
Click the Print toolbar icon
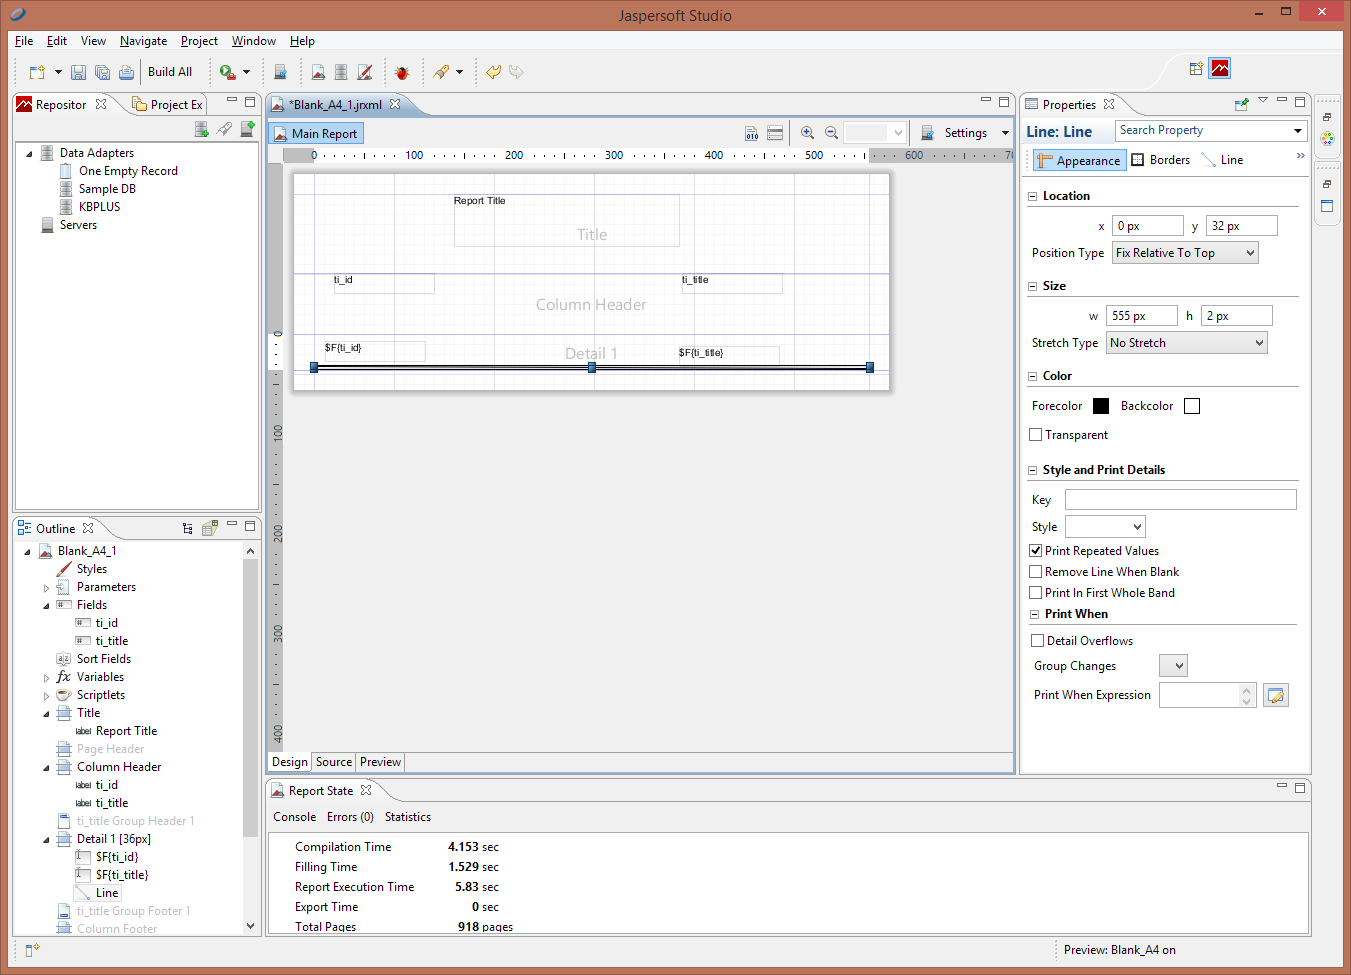[126, 72]
